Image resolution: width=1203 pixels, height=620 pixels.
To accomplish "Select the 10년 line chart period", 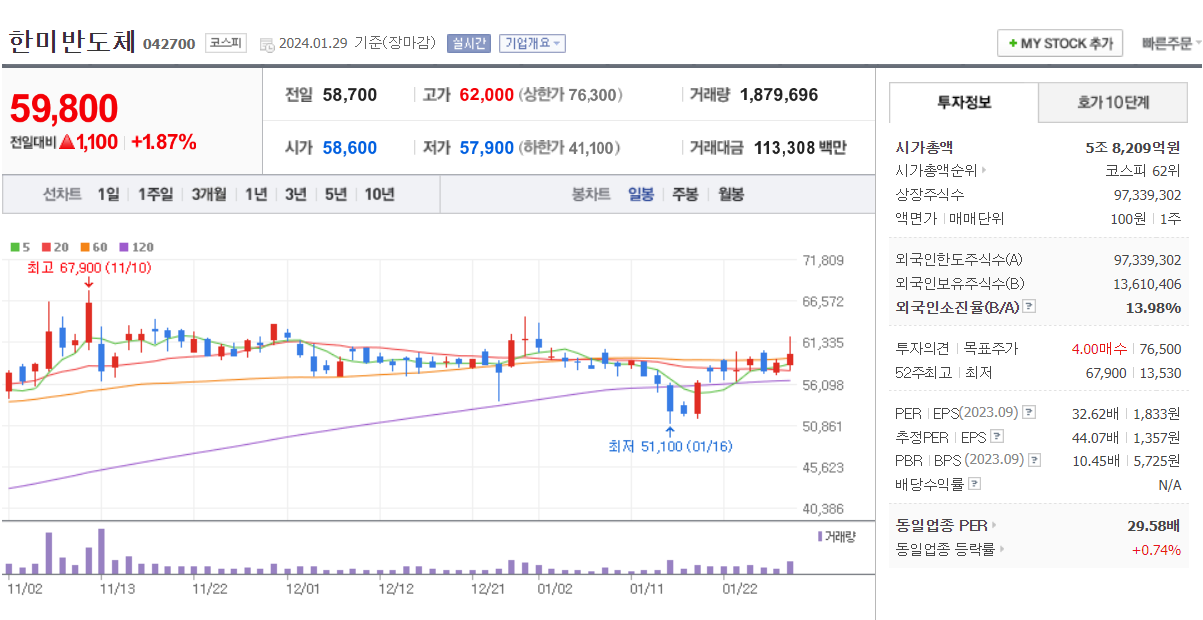I will tap(379, 194).
